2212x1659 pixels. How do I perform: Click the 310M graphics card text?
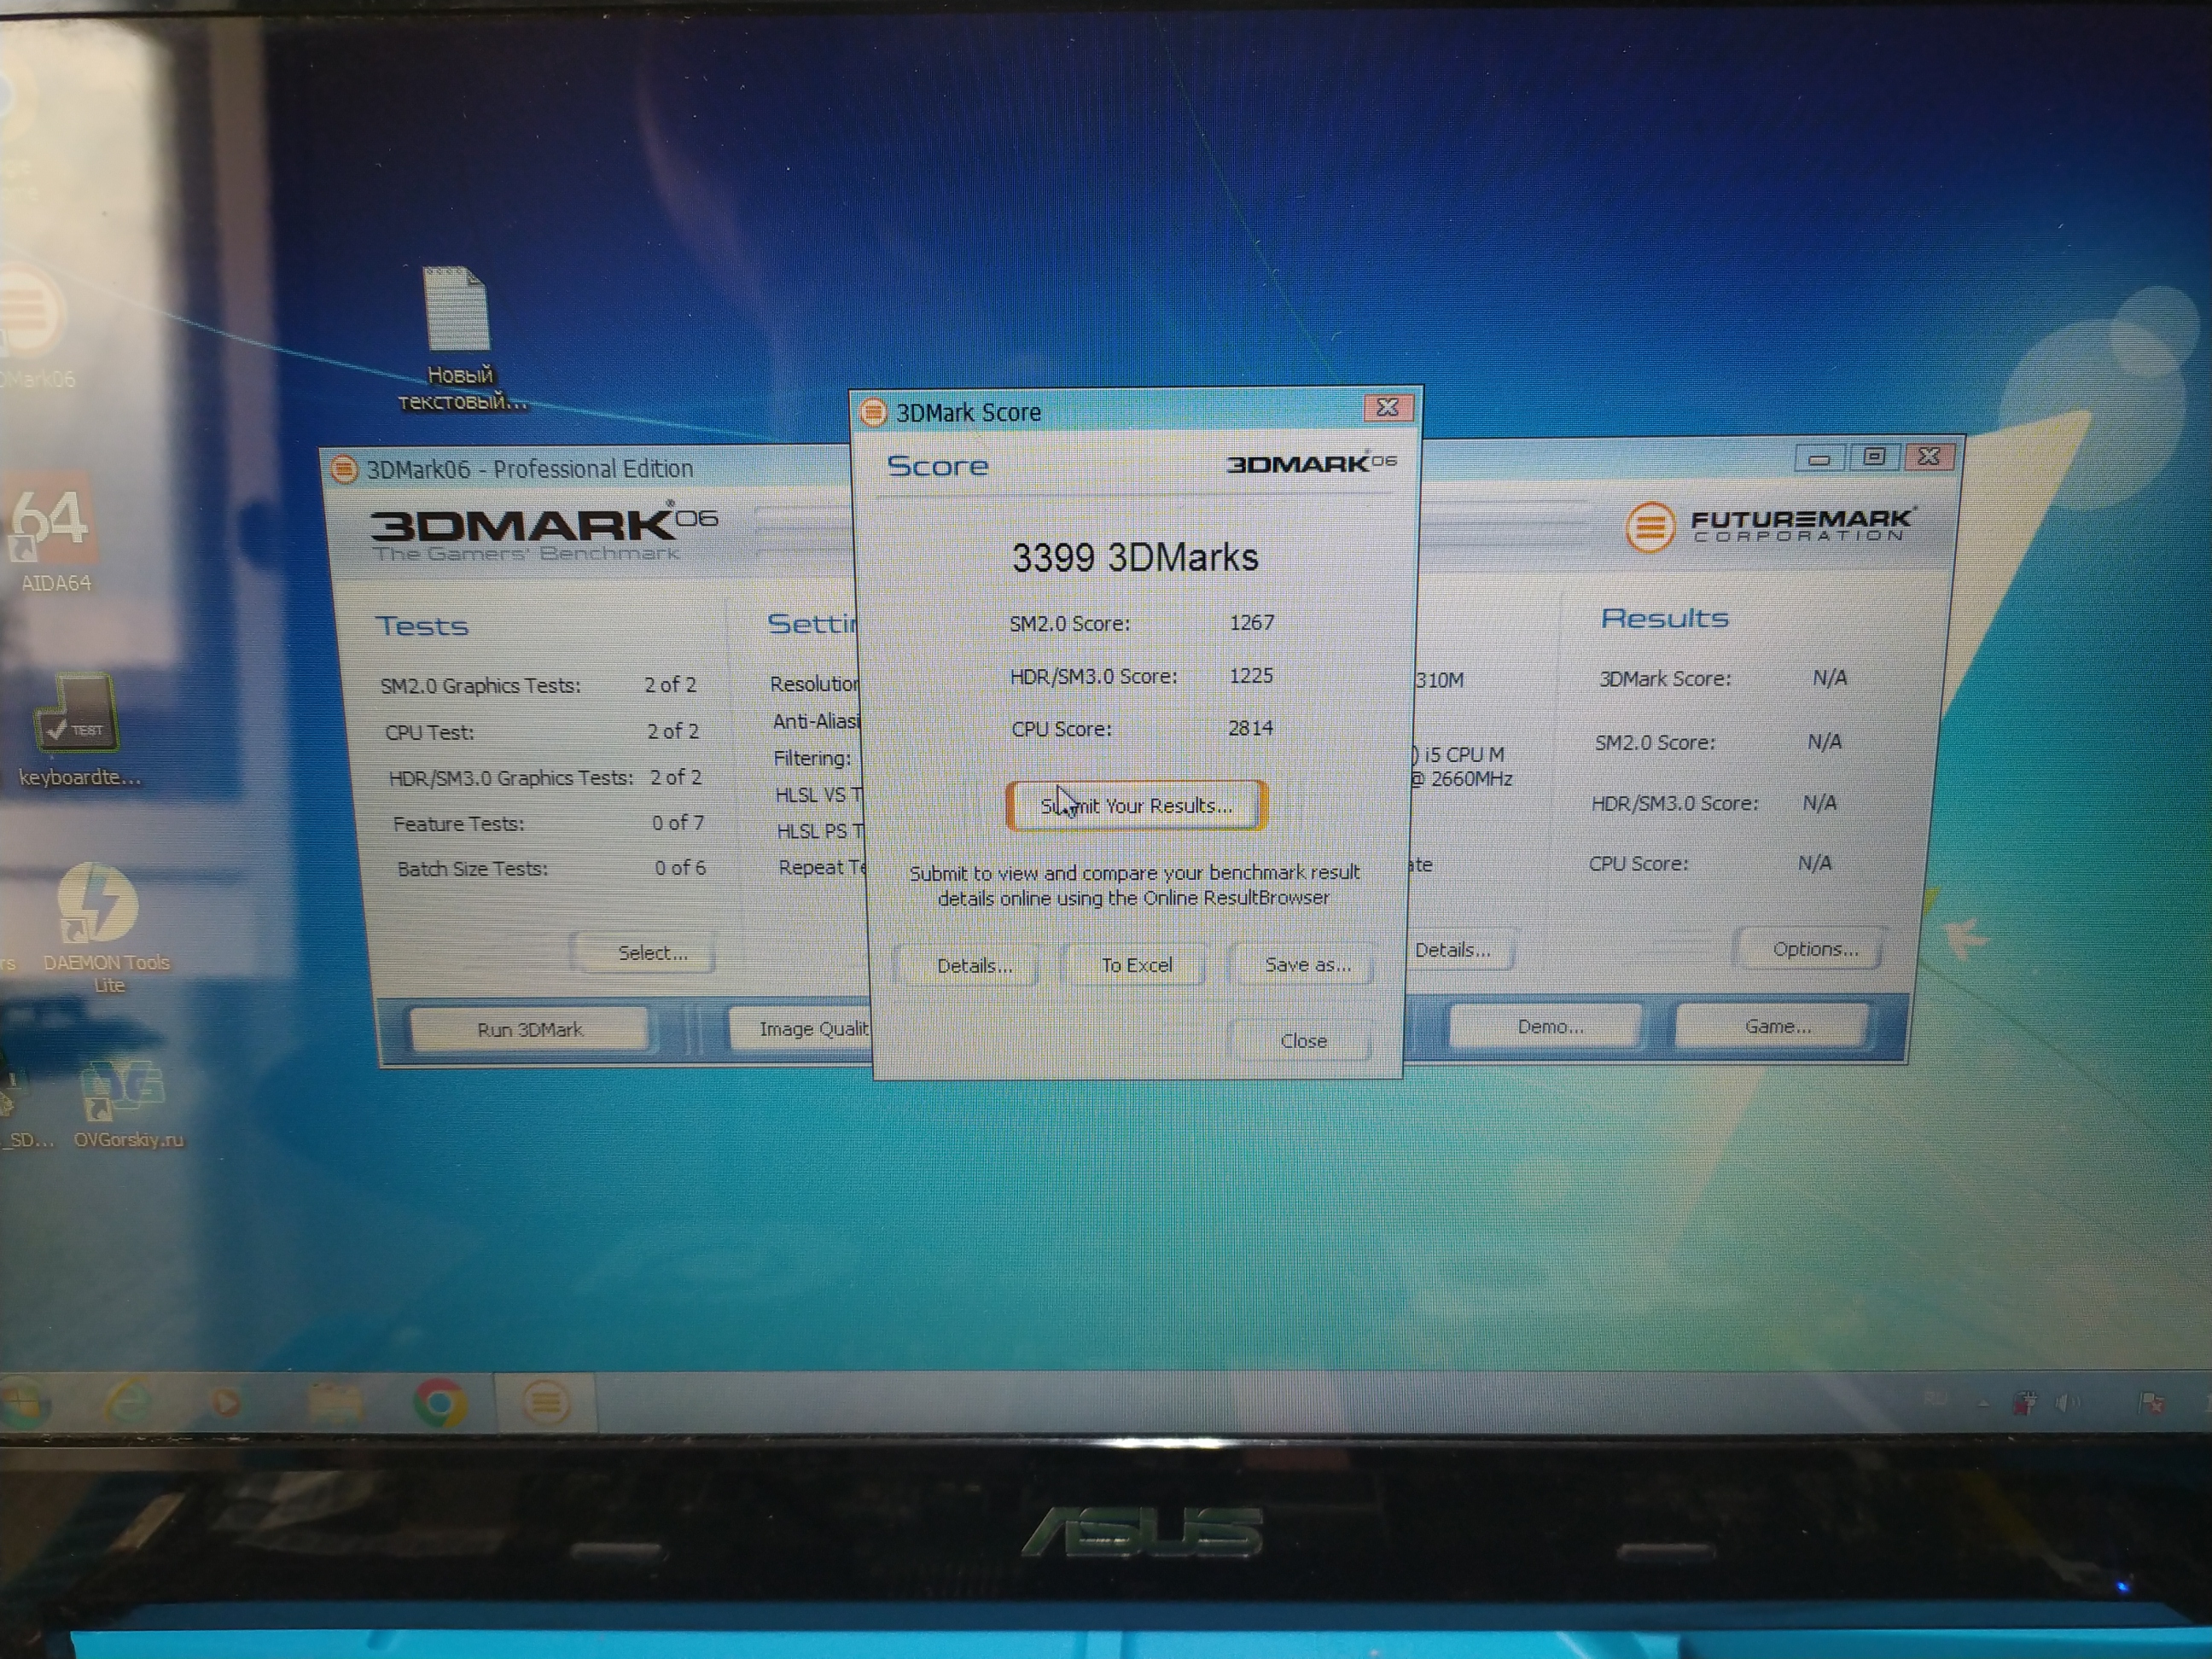pyautogui.click(x=1438, y=680)
